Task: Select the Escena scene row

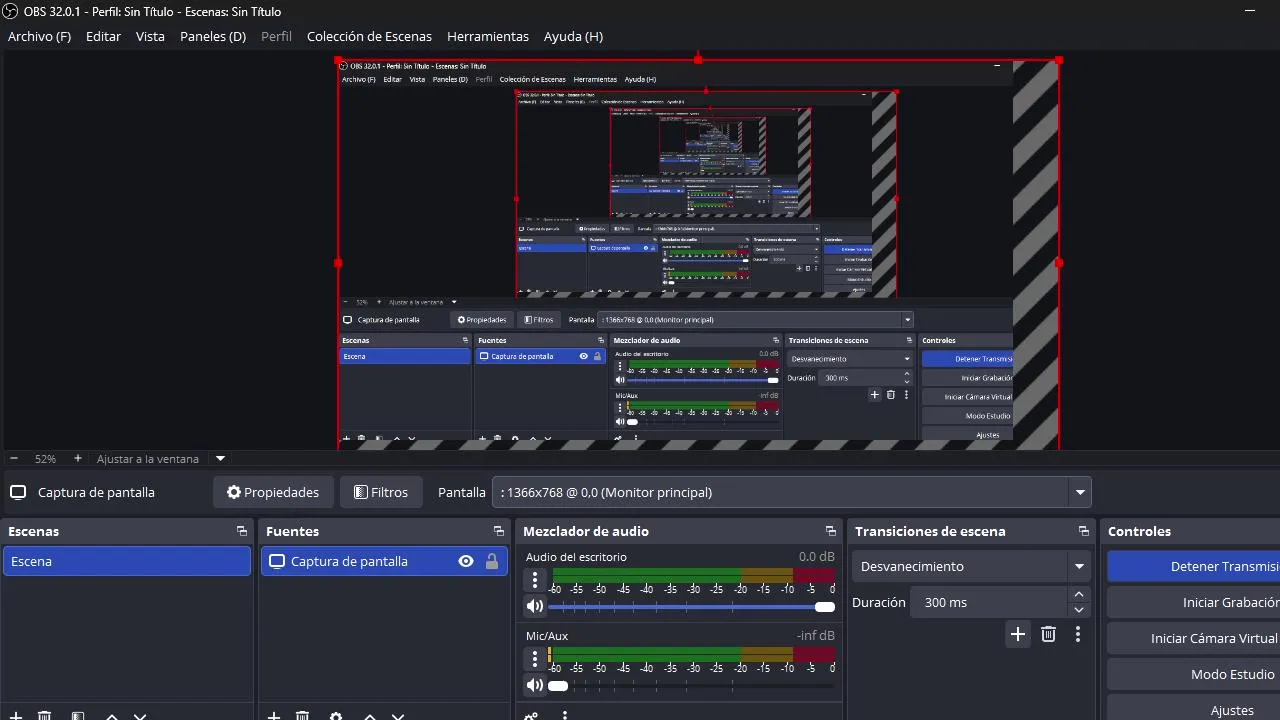Action: (x=127, y=561)
